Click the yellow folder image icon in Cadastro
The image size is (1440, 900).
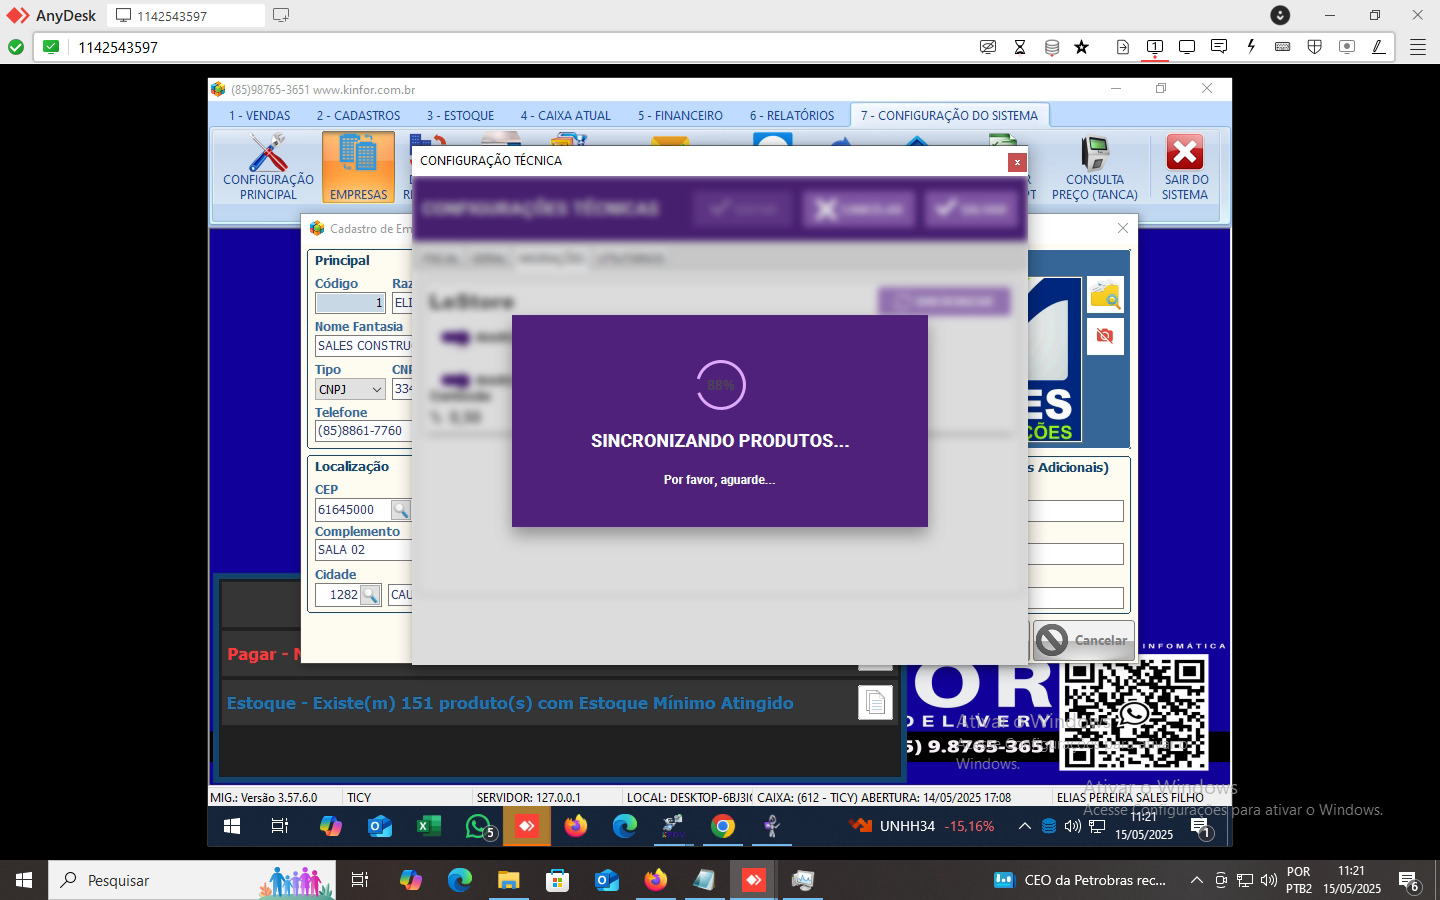(x=1105, y=295)
